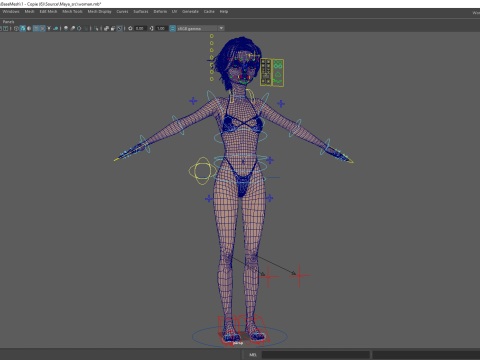Viewport: 480px width, 360px height.
Task: Click the exposure reset icon
Action: pos(130,29)
